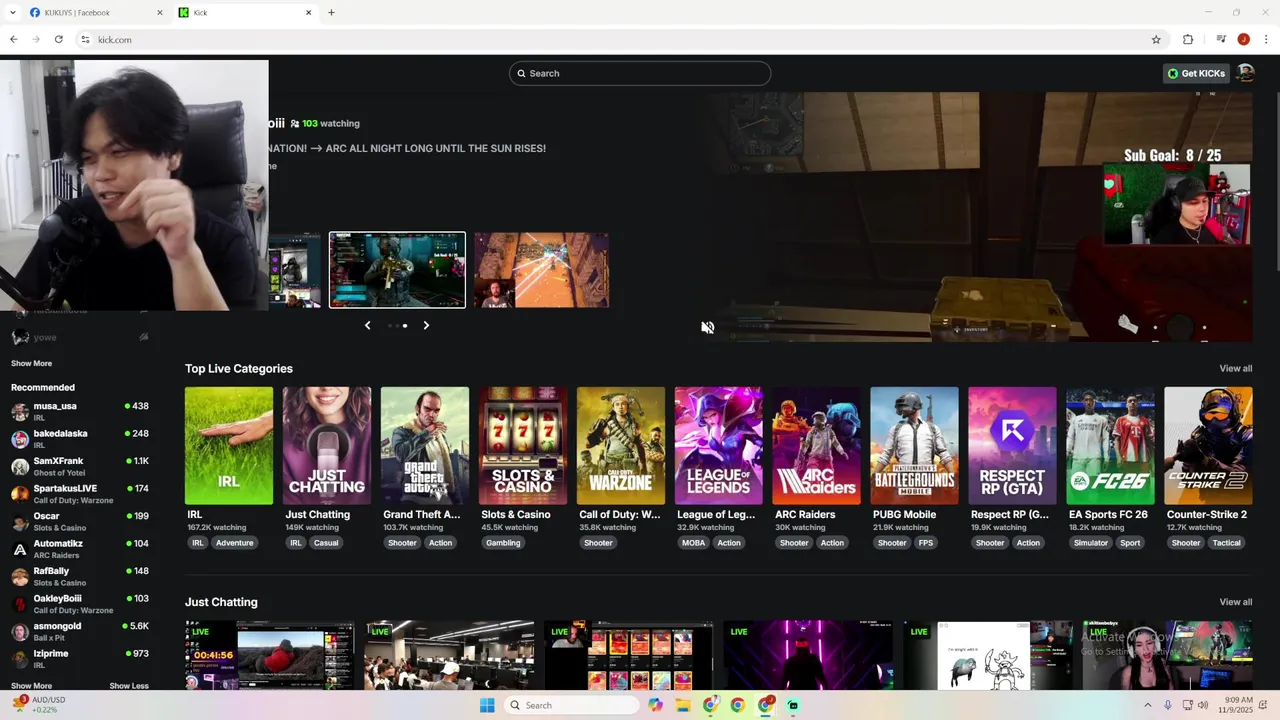Open SpartakusLIVE recommended channel

80,494
